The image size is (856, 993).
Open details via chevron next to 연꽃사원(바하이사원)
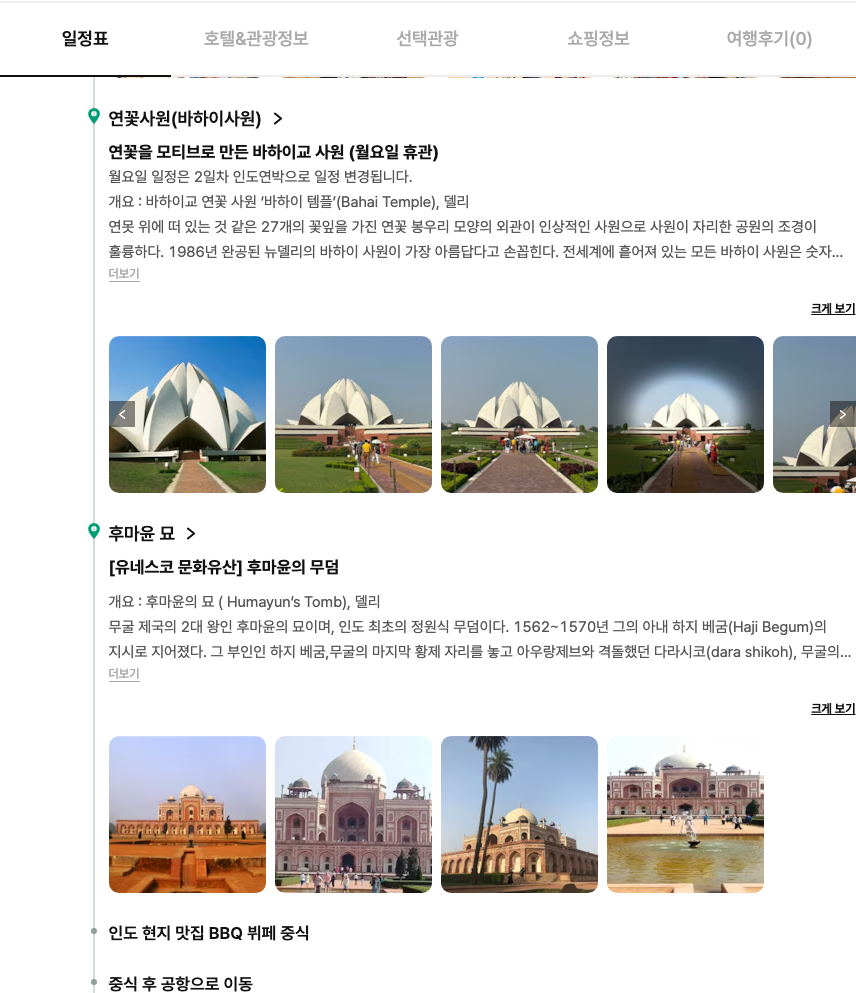[277, 118]
